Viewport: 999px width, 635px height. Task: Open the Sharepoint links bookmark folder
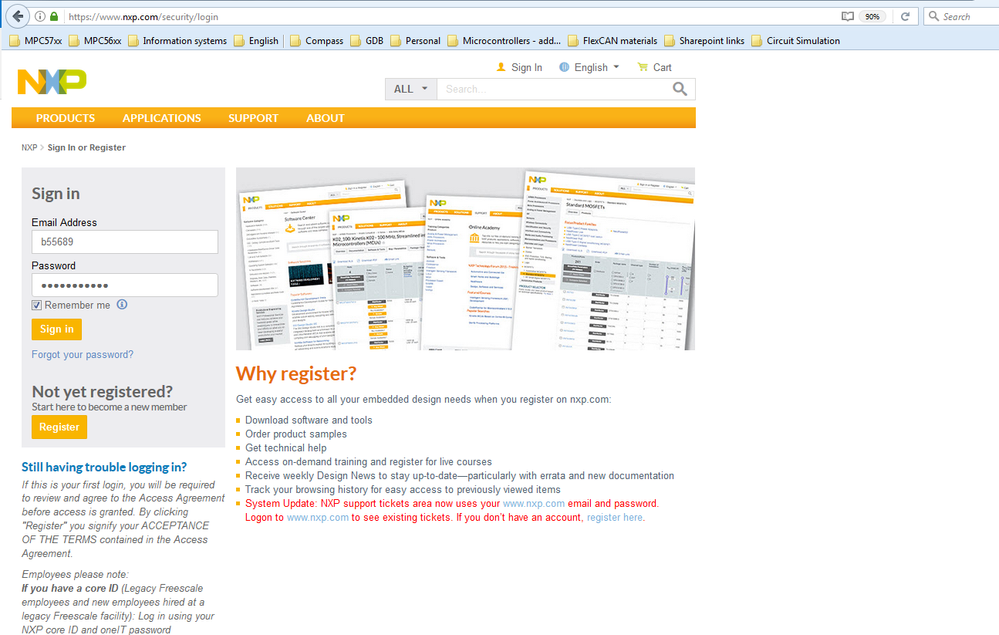click(x=704, y=41)
